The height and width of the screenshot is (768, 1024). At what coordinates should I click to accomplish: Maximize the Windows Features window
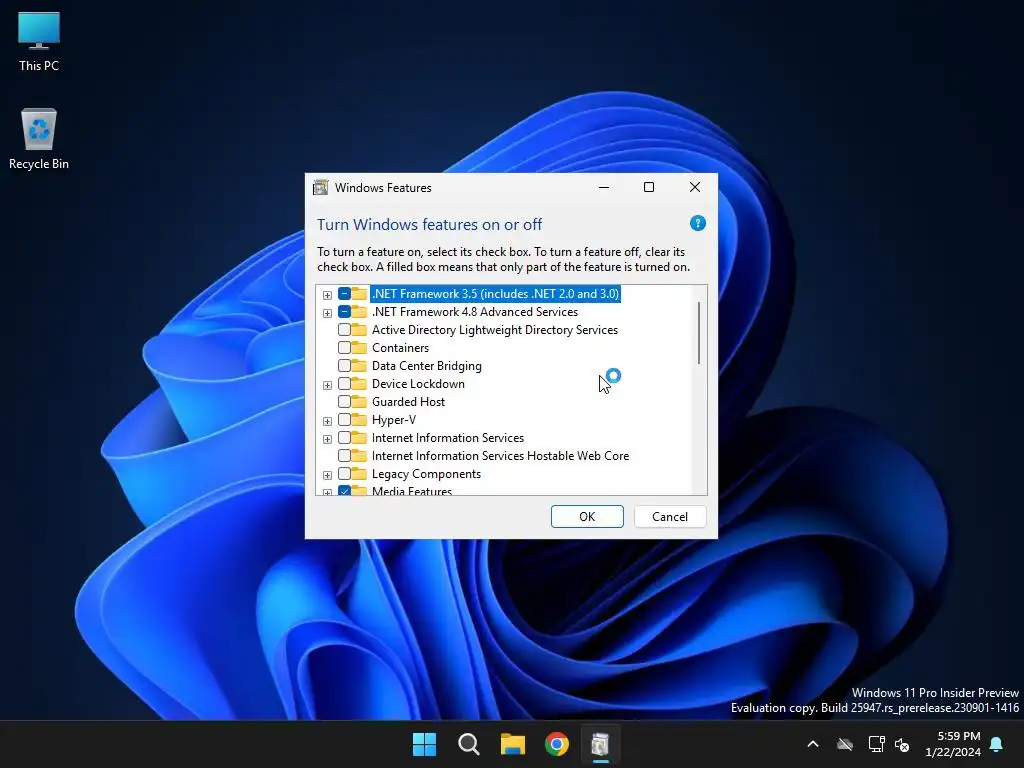click(649, 187)
